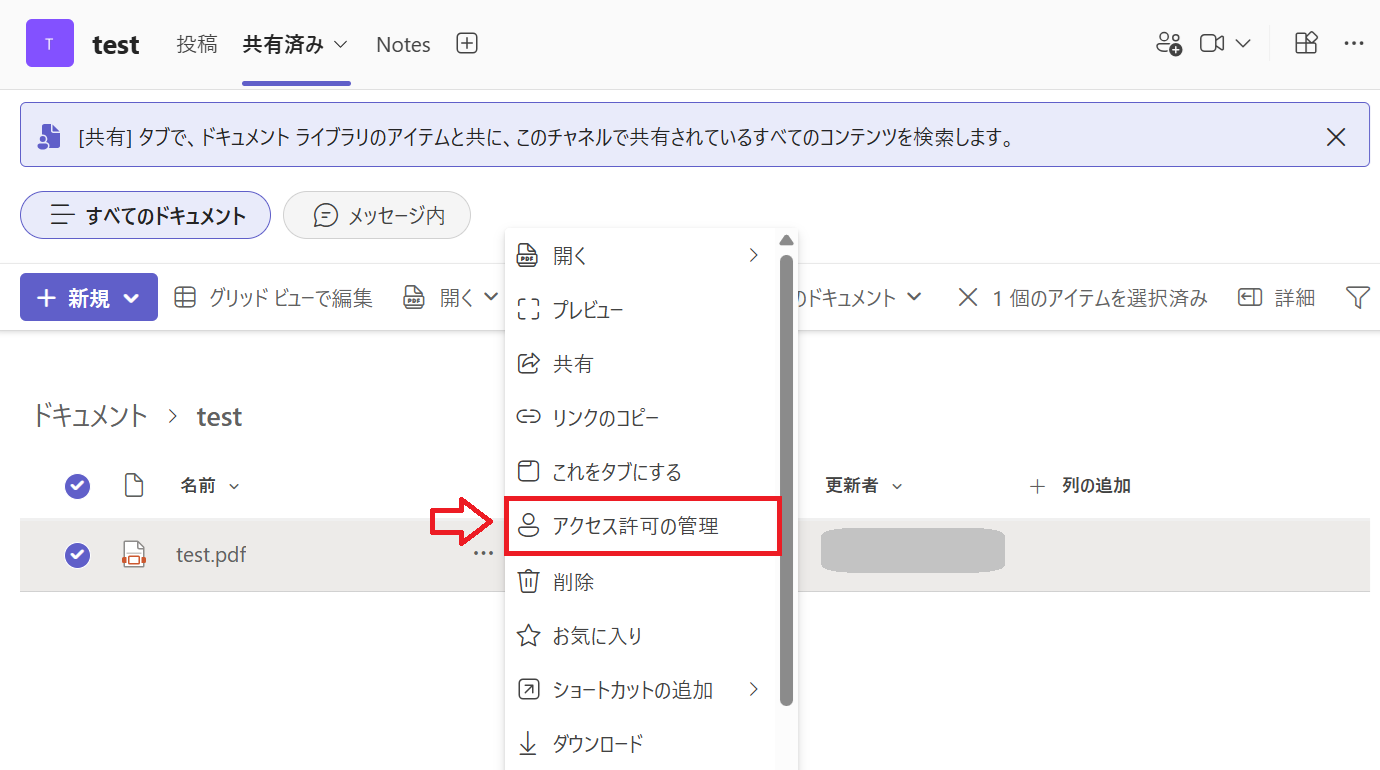Start a video call from the channel header
The image size is (1380, 770).
1213,43
